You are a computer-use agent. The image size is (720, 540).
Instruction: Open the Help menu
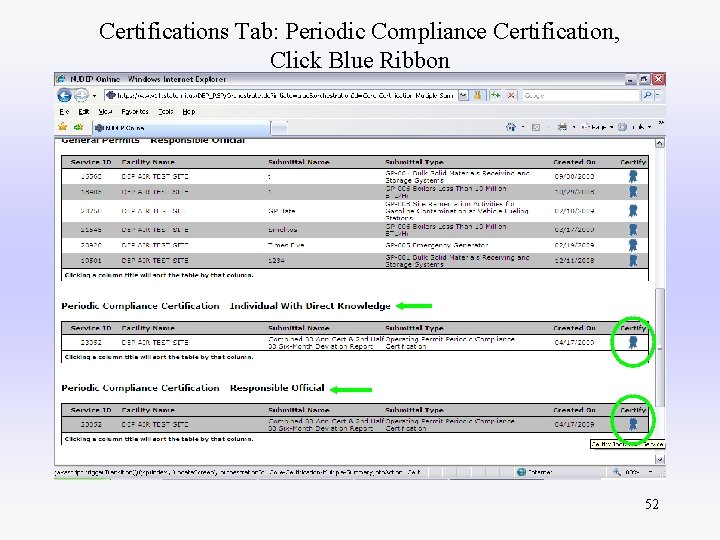tap(189, 112)
